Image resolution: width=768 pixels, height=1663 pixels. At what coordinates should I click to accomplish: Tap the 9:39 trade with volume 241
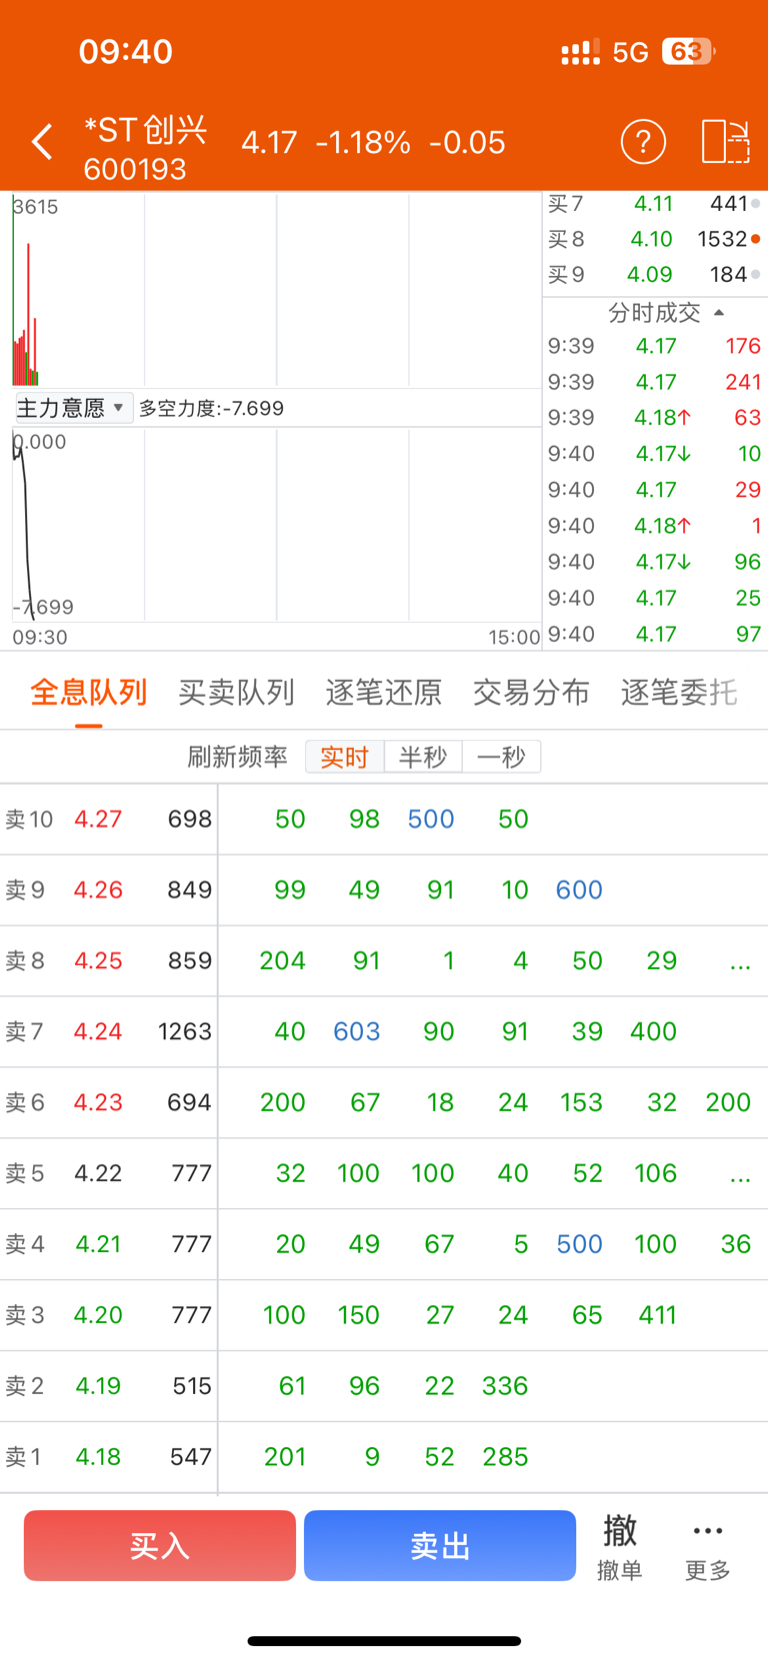[655, 383]
